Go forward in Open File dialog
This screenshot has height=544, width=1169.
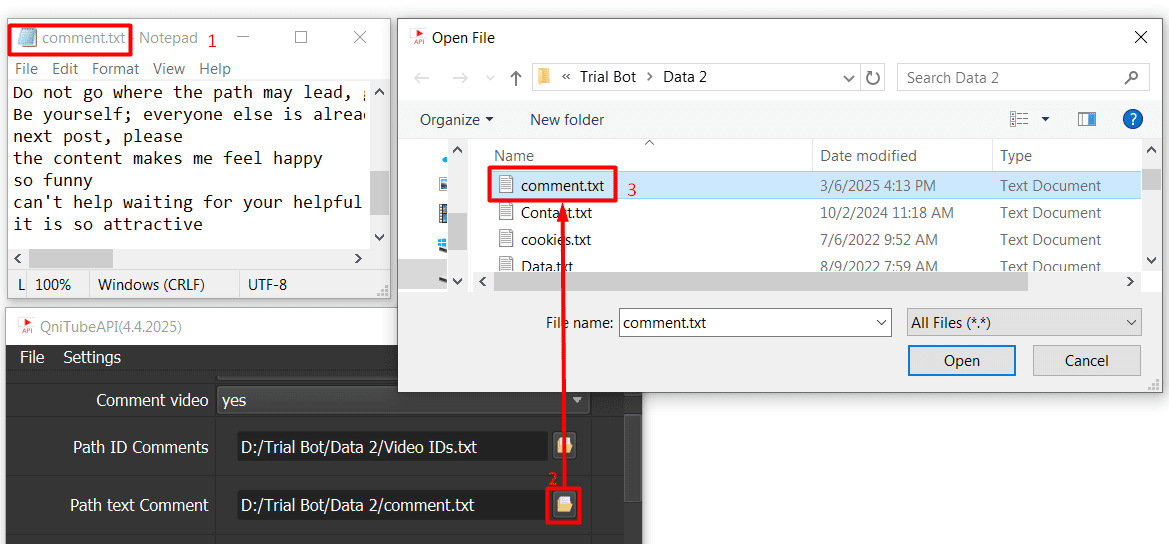pos(460,78)
